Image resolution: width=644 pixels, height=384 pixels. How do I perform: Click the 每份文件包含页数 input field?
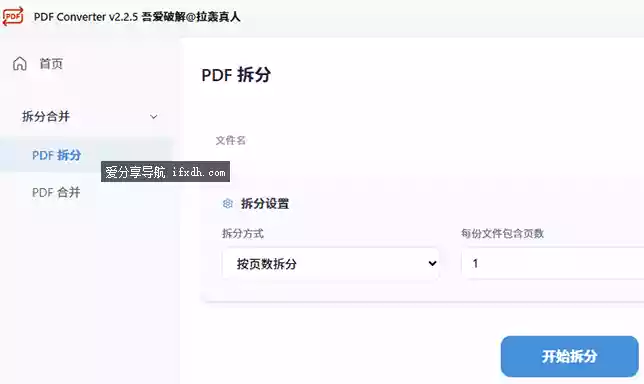pyautogui.click(x=552, y=263)
